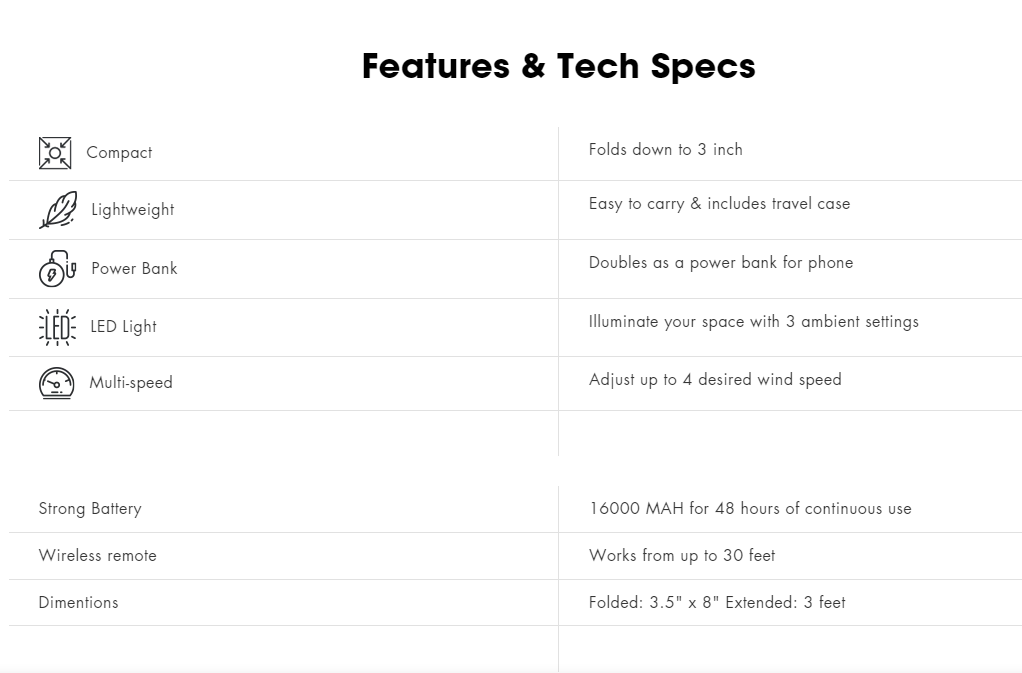Click the LED Light icon
Screen dimensions: 1022x673
(x=57, y=327)
